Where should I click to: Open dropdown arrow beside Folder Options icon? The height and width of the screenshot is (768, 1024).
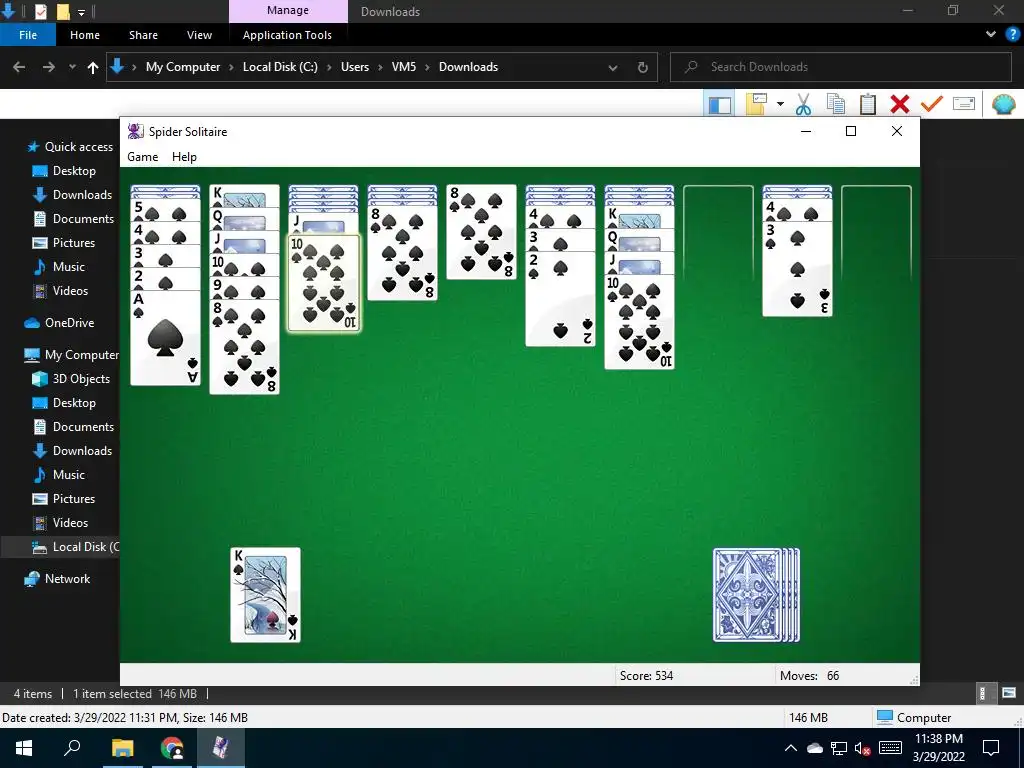[780, 104]
